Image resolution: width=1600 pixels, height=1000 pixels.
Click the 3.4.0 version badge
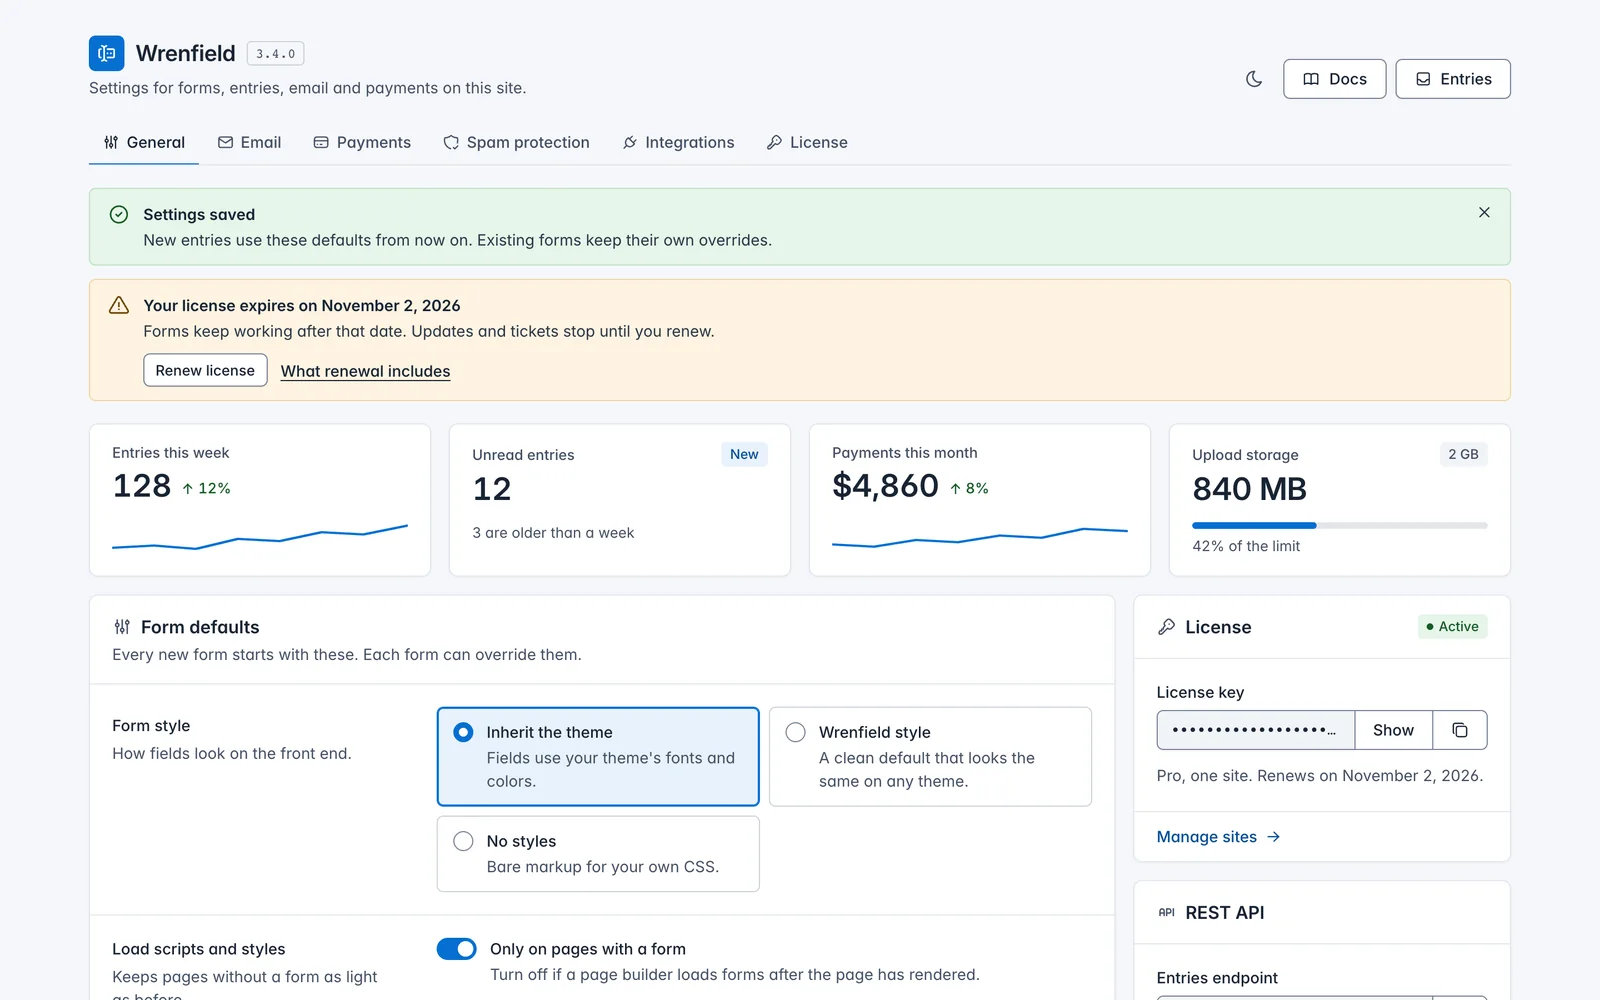click(275, 54)
